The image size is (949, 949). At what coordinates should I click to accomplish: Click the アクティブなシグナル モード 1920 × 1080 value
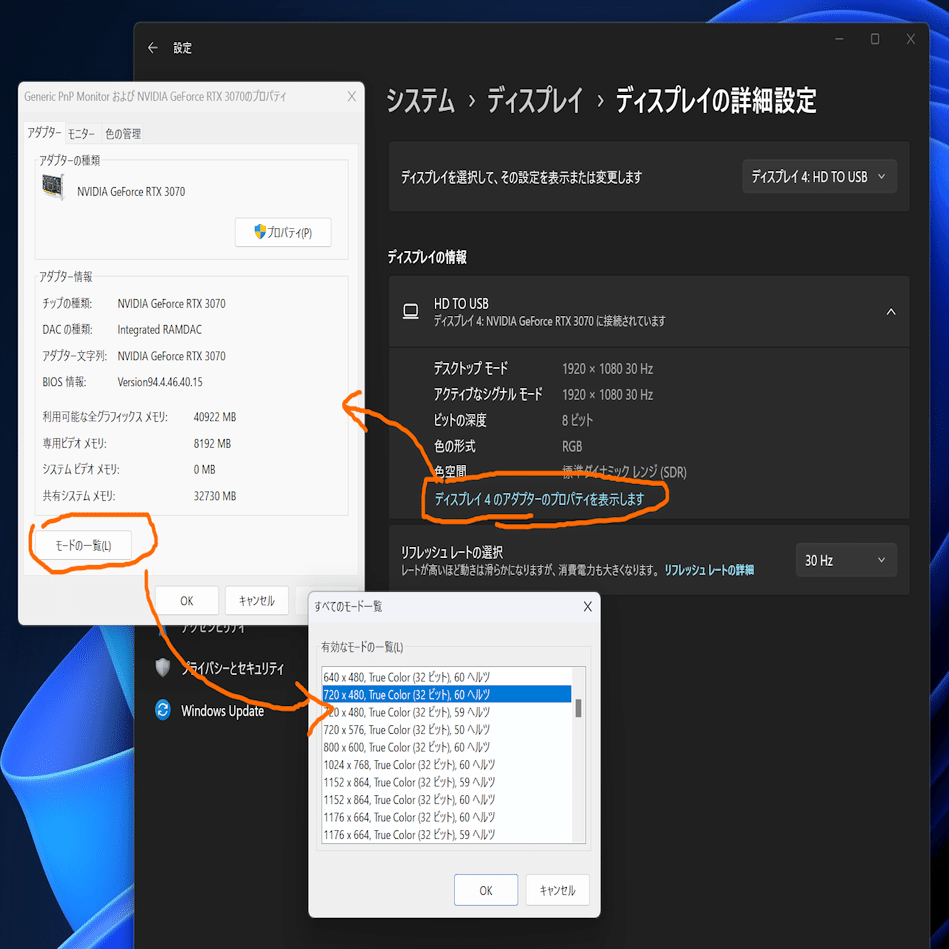click(x=607, y=395)
